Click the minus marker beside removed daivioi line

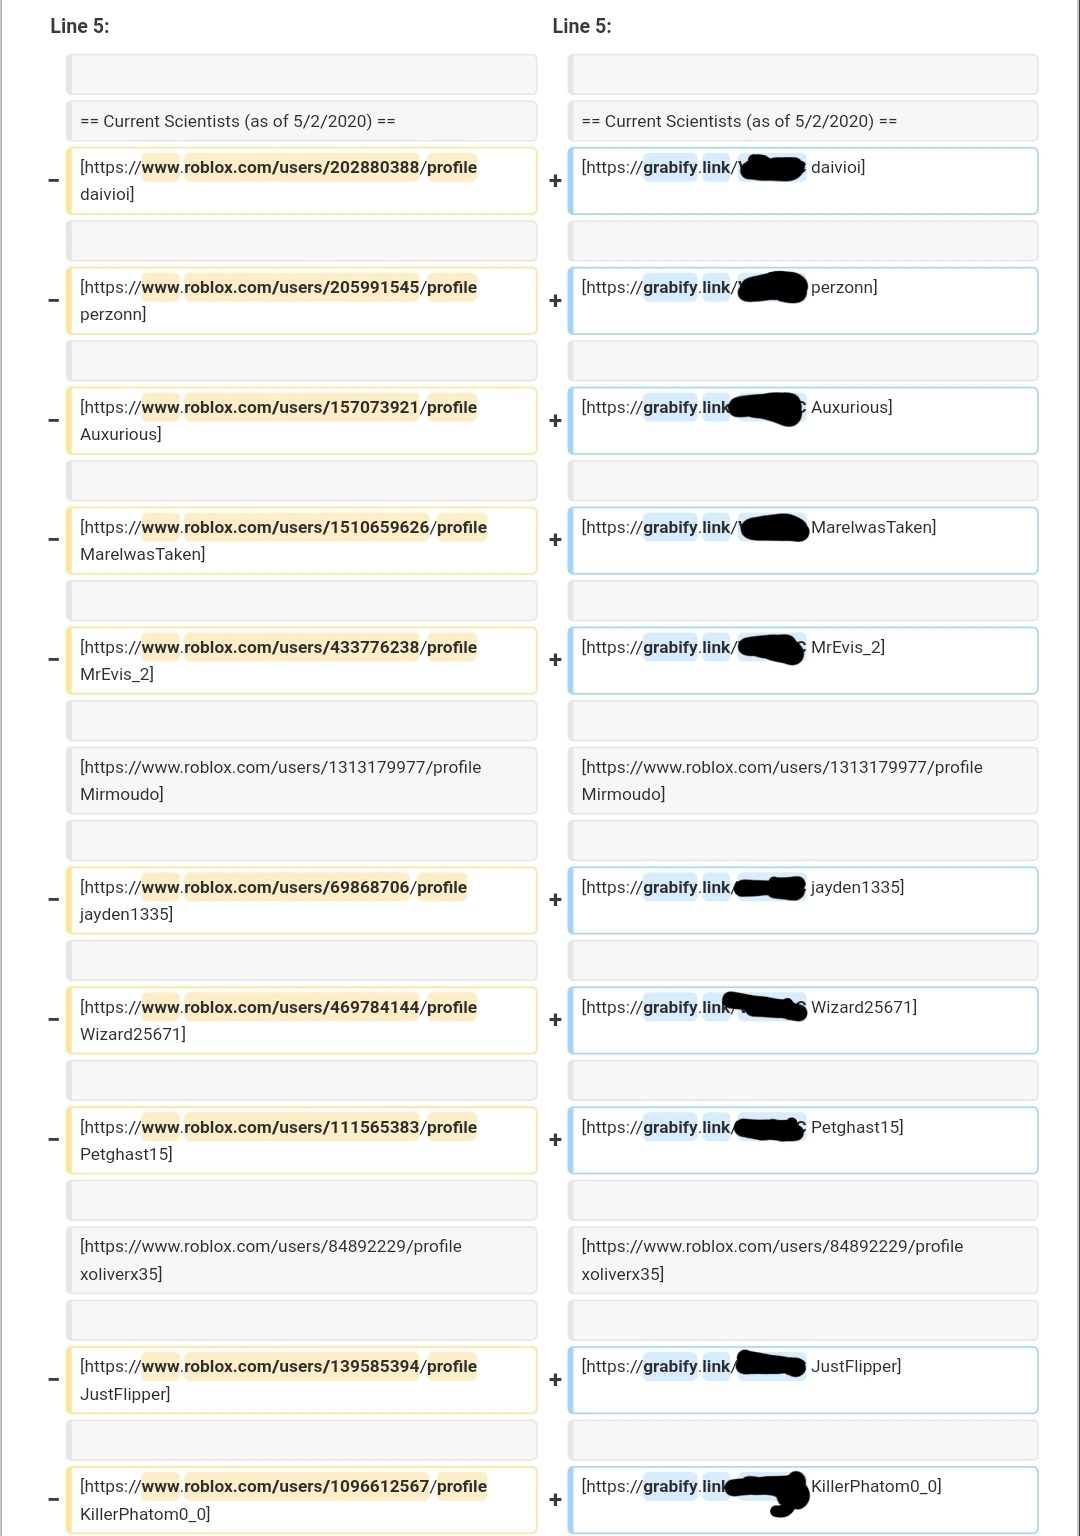coord(54,181)
